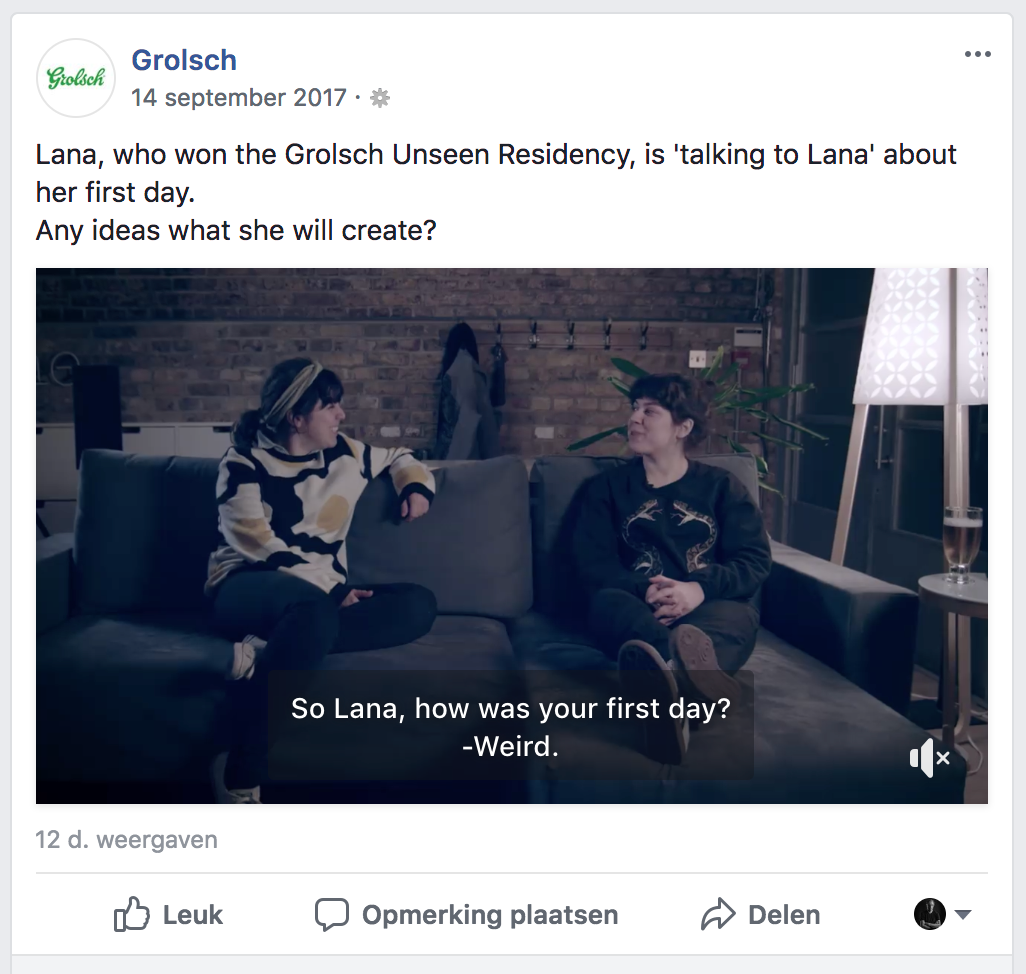Open the Grolsch page name link
The width and height of the screenshot is (1026, 974).
[x=184, y=60]
